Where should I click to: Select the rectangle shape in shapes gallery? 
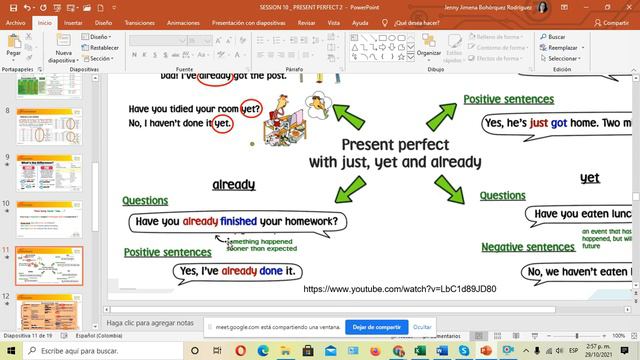tap(382, 38)
